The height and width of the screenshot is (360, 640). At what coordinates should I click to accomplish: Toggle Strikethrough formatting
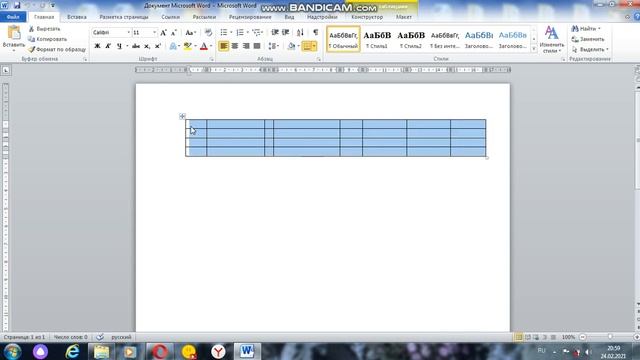tap(136, 46)
